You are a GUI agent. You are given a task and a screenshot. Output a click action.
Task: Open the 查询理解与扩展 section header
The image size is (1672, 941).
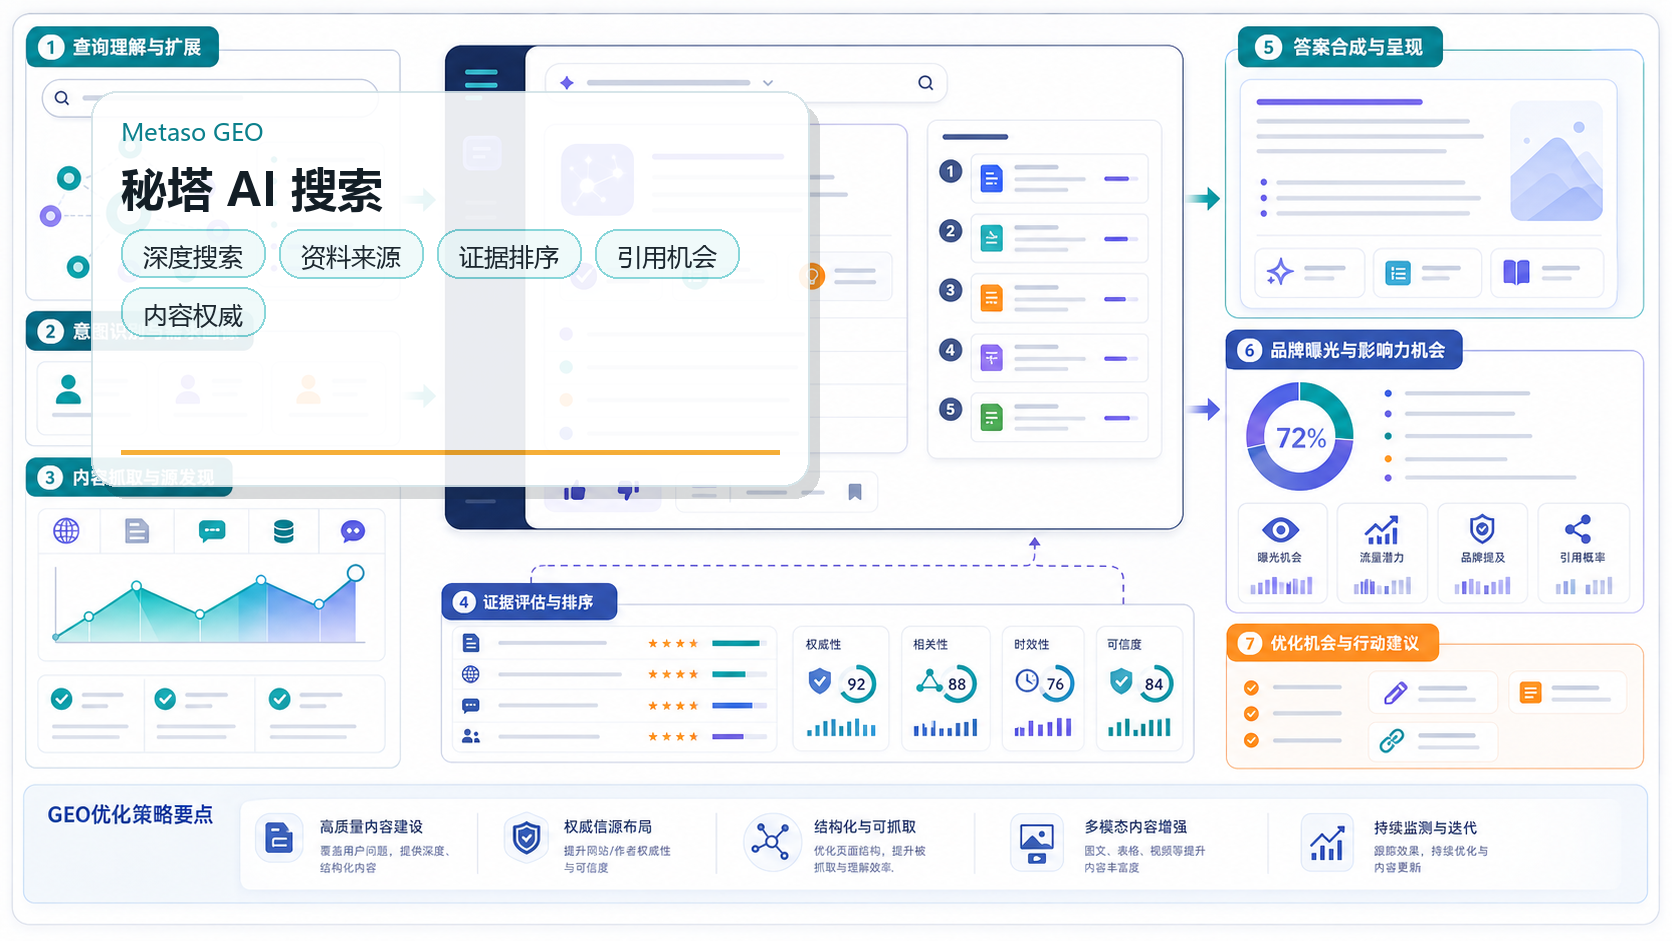pyautogui.click(x=122, y=47)
